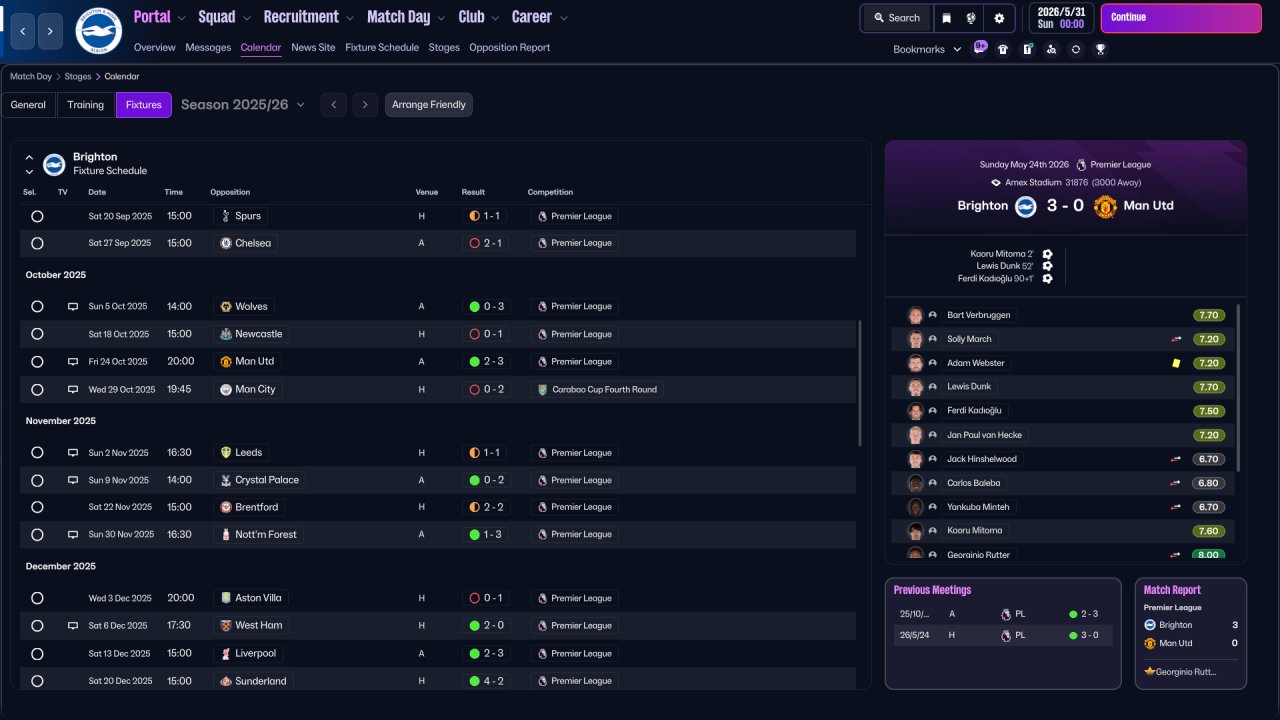Click the 7.70 rating for Bart Verbruggen
This screenshot has height=720, width=1280.
tap(1208, 315)
